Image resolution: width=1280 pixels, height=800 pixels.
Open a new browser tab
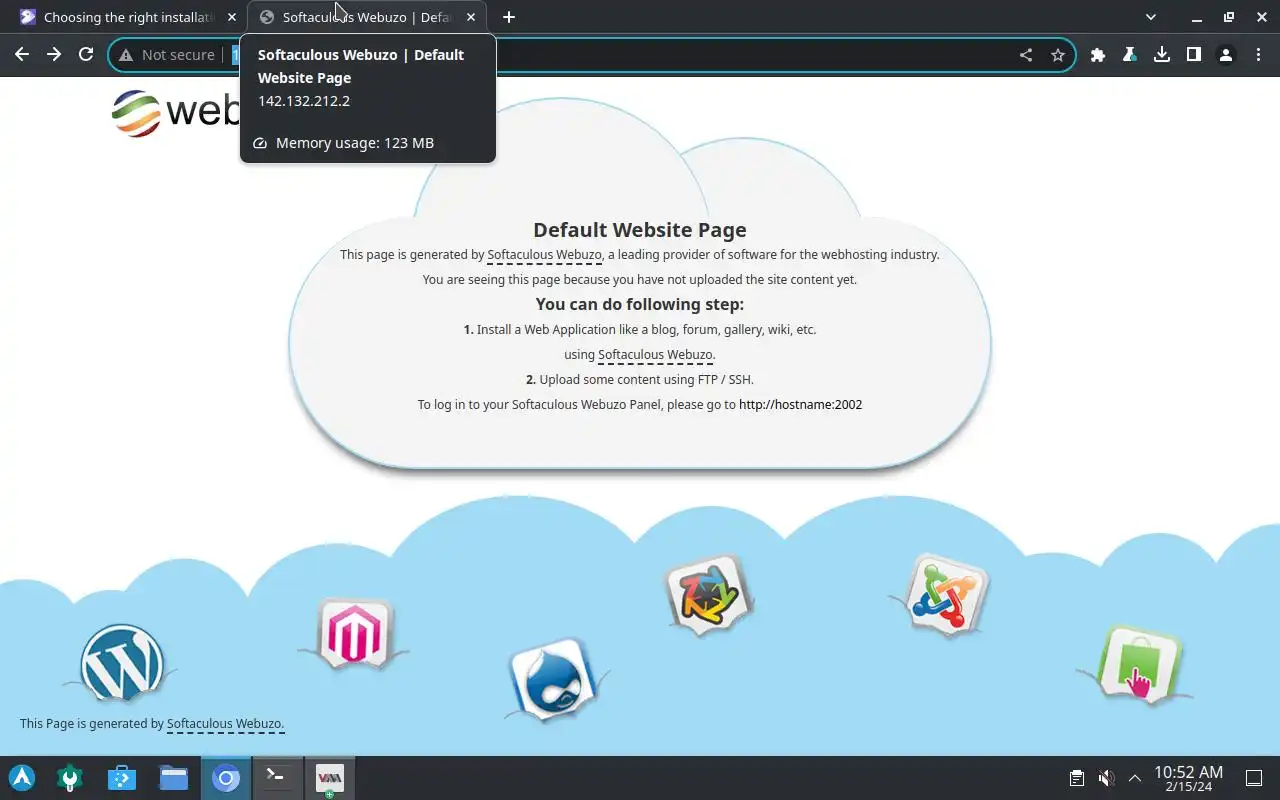click(509, 17)
